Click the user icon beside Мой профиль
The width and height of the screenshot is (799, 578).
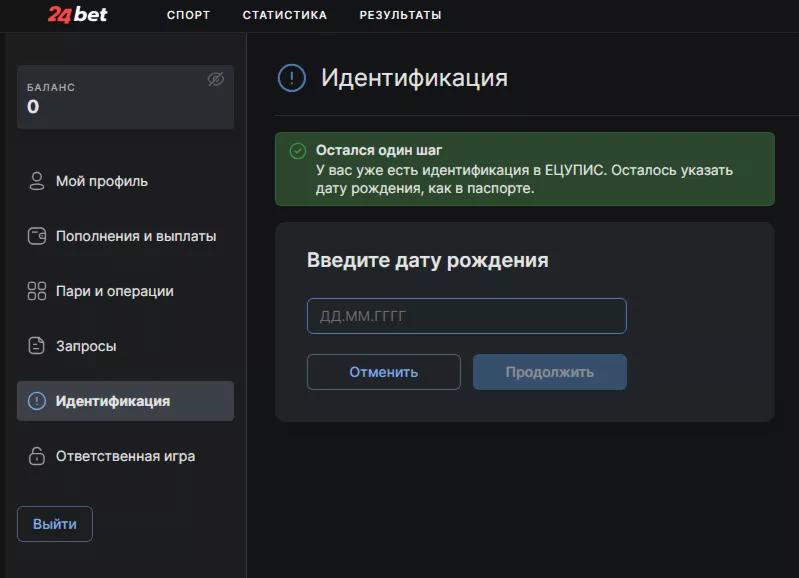(37, 181)
